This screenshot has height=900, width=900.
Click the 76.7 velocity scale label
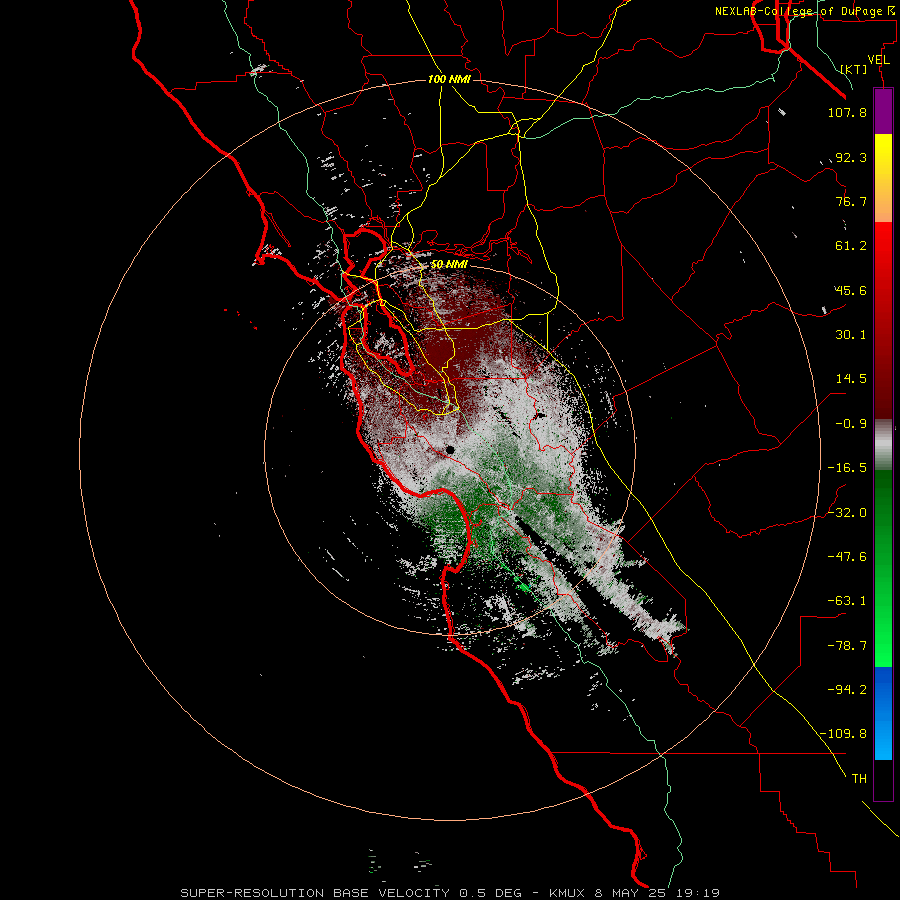click(x=851, y=201)
